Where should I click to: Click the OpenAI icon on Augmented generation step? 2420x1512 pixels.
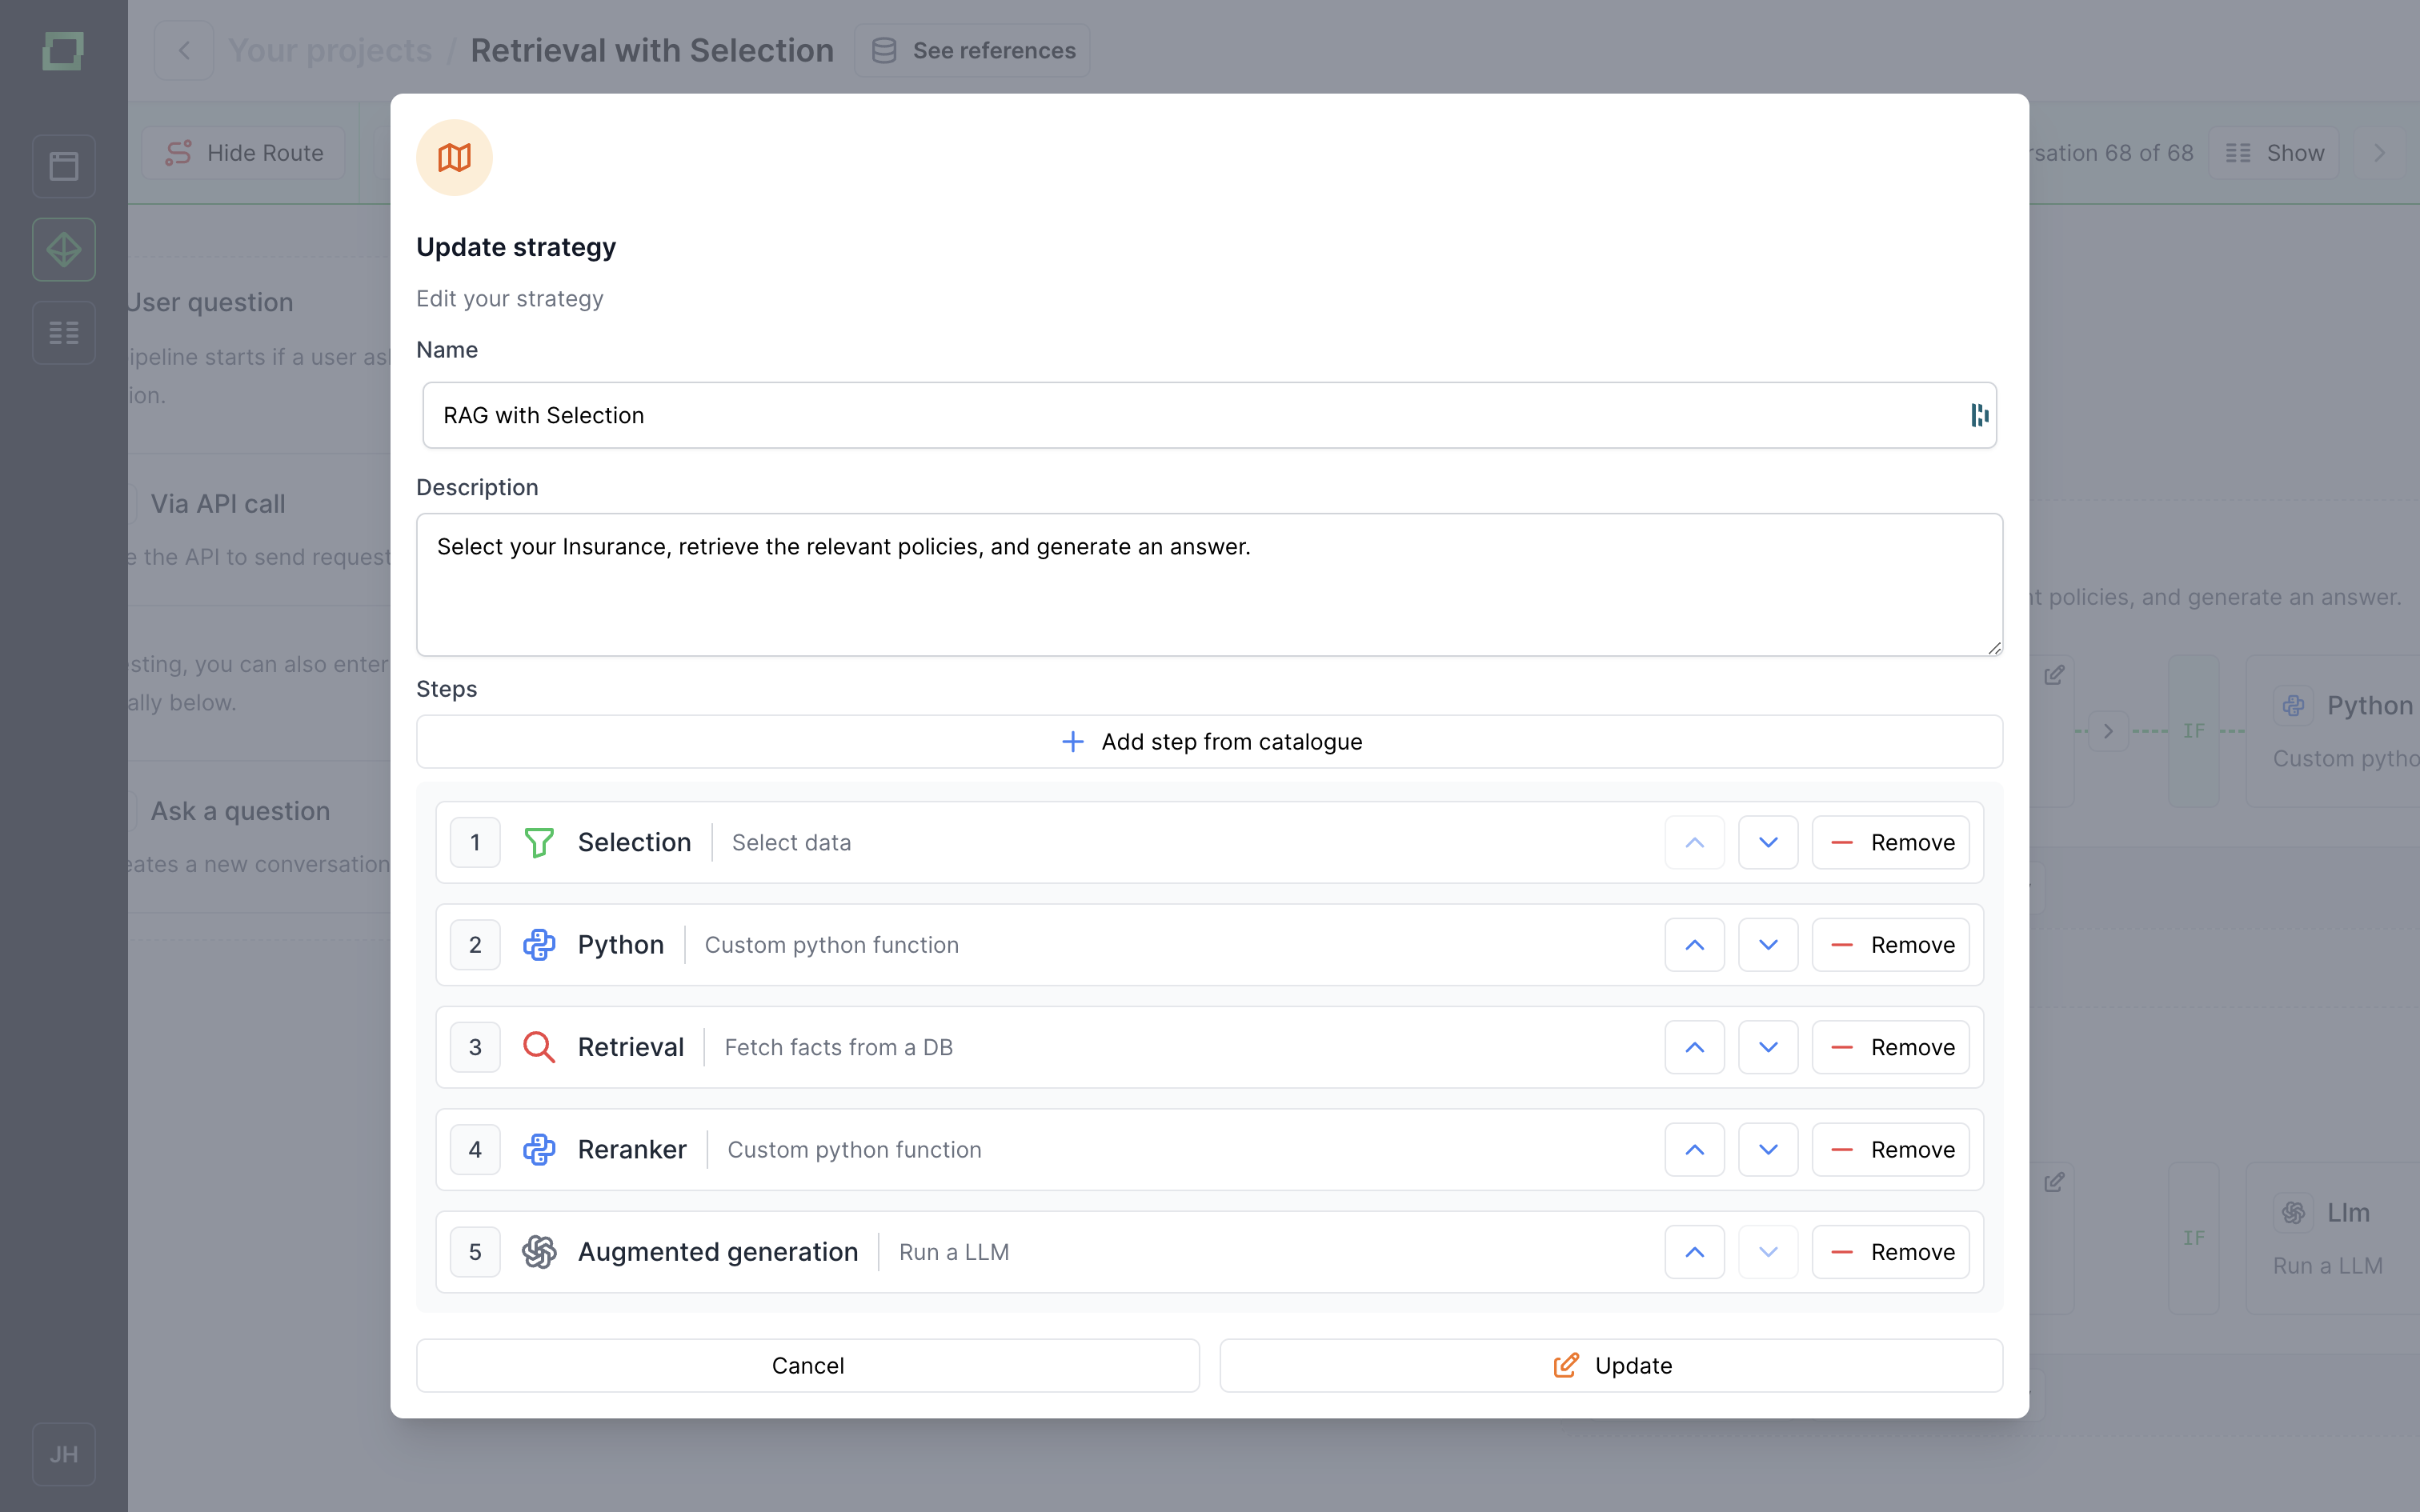click(540, 1251)
